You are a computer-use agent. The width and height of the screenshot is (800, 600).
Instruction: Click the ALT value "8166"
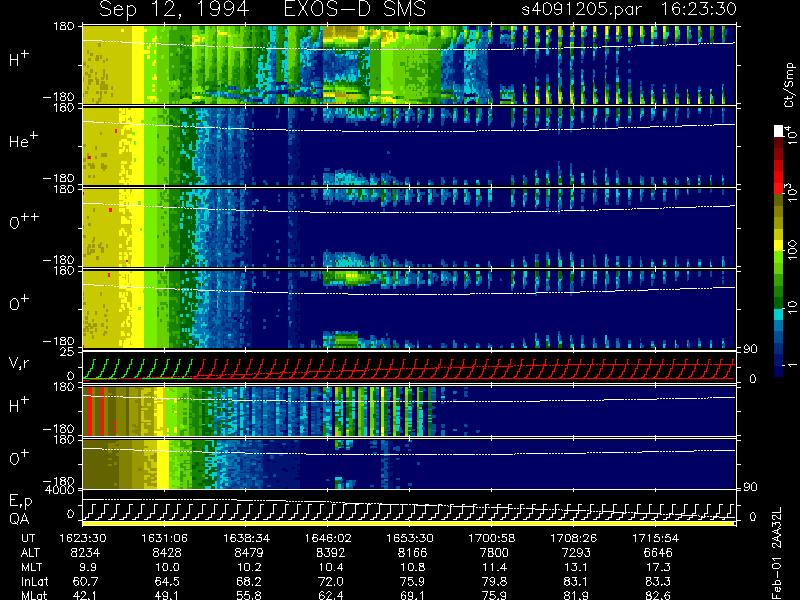(x=412, y=553)
